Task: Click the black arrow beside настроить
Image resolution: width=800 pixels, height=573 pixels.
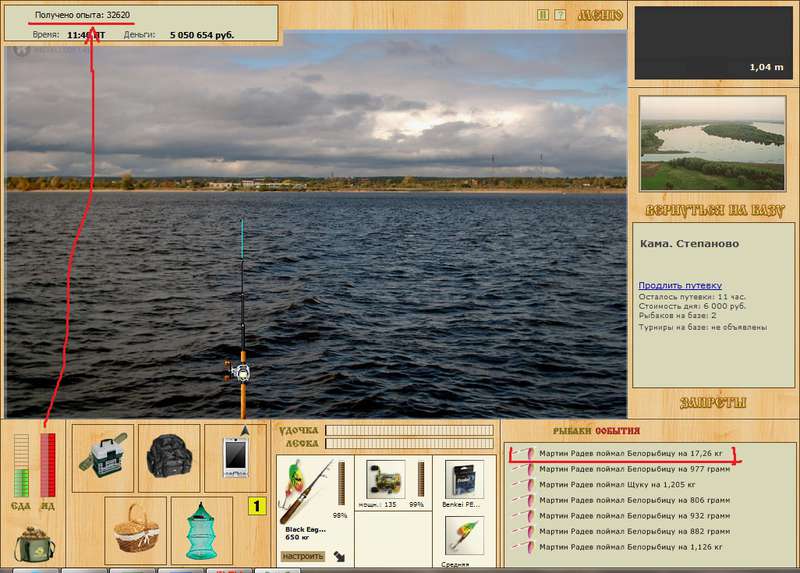Action: tap(339, 557)
